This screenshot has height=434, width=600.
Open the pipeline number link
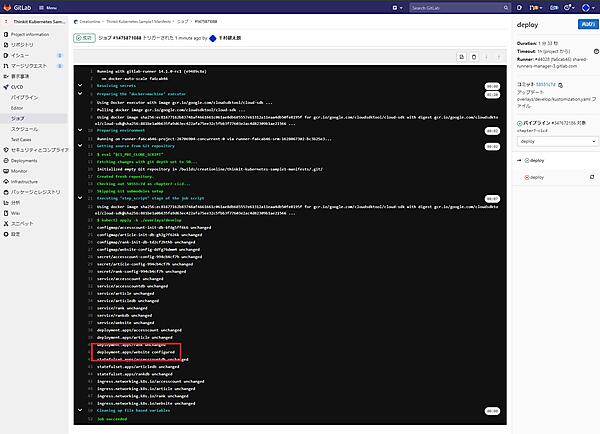pos(564,123)
